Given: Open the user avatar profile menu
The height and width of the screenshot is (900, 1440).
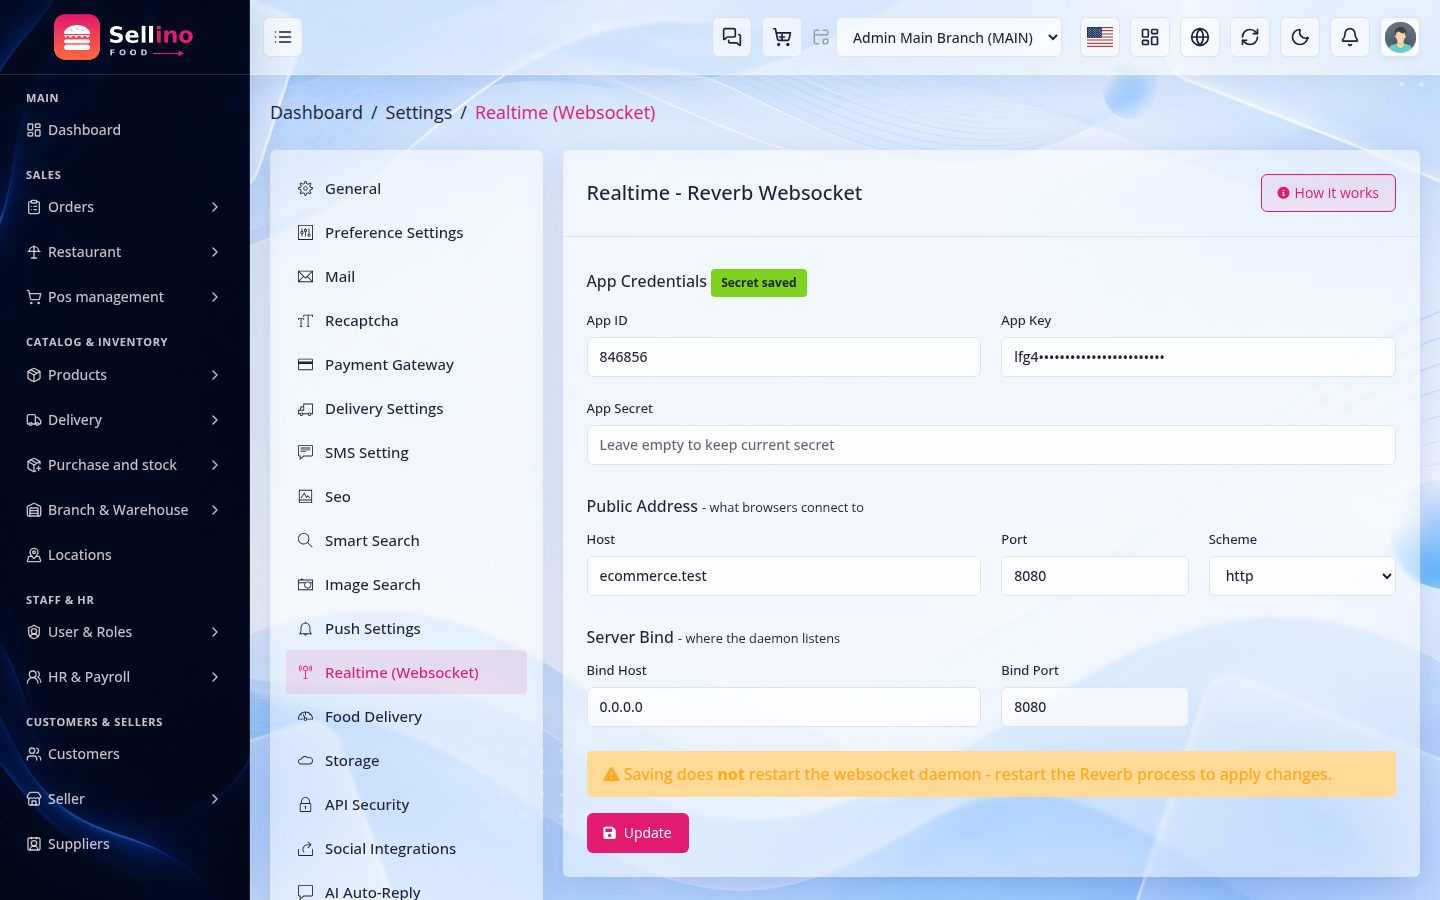Looking at the screenshot, I should tap(1400, 37).
